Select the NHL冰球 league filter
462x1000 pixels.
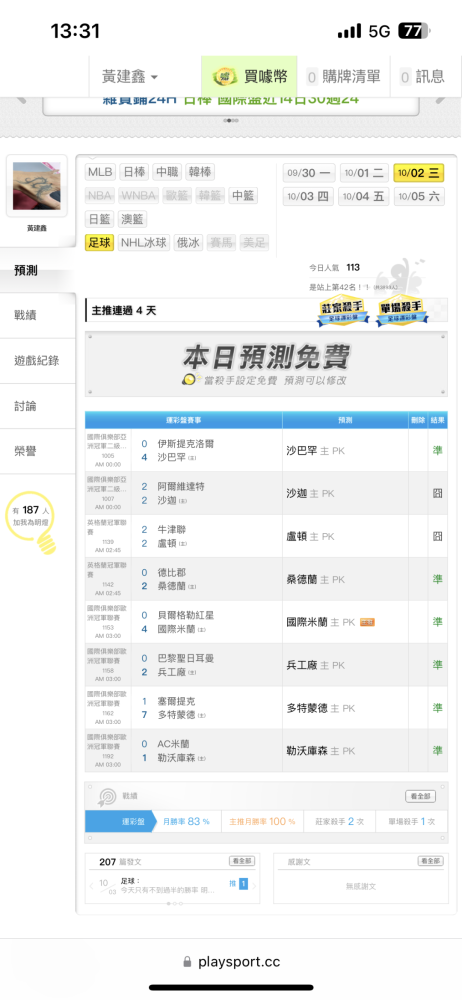point(144,243)
